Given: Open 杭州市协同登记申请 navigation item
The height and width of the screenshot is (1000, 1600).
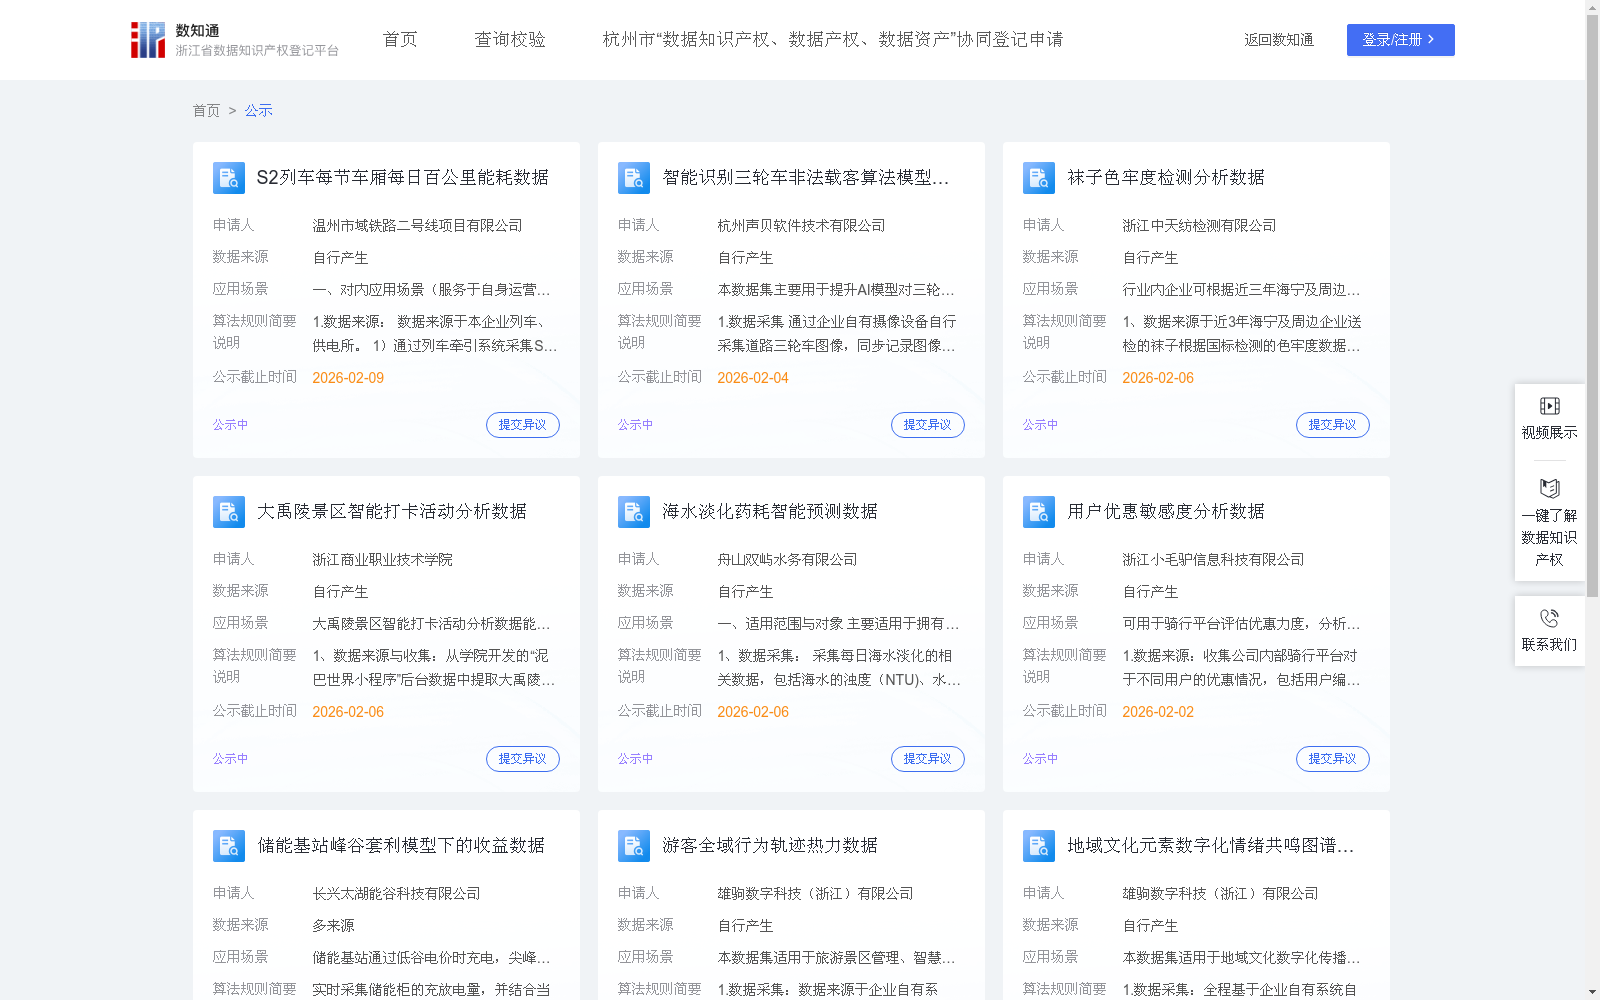Looking at the screenshot, I should [833, 40].
